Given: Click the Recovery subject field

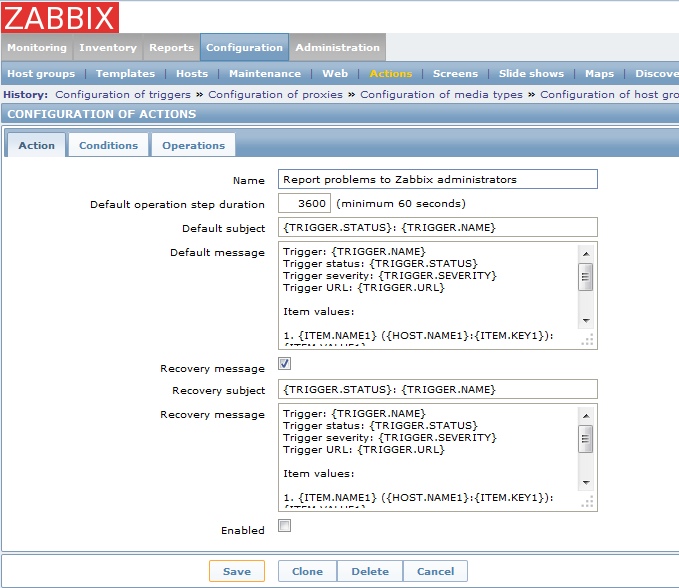Looking at the screenshot, I should point(438,389).
